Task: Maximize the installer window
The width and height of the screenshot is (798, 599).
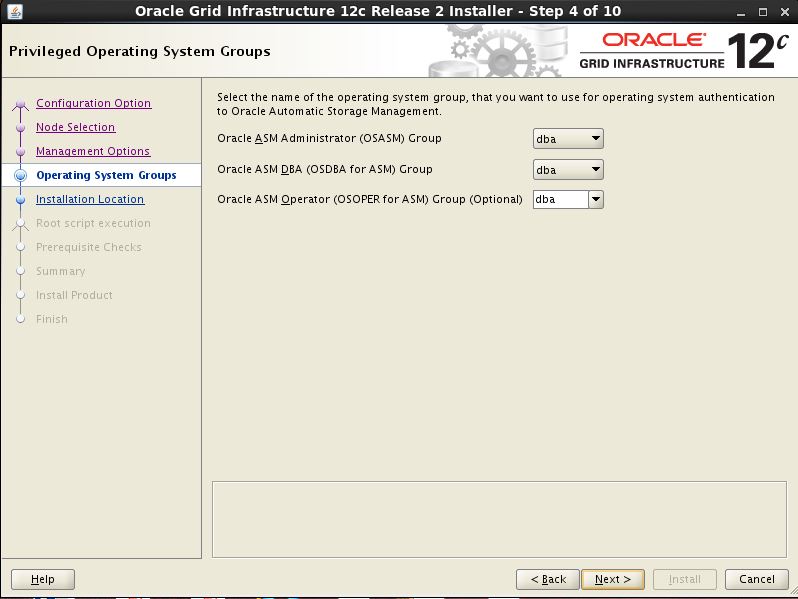Action: coord(762,12)
